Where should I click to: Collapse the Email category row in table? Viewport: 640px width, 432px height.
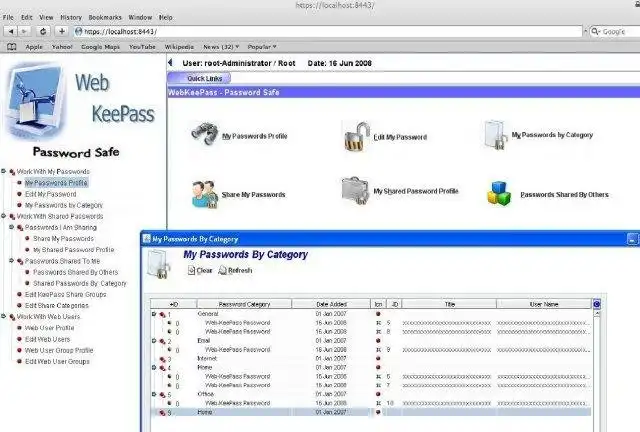point(154,341)
